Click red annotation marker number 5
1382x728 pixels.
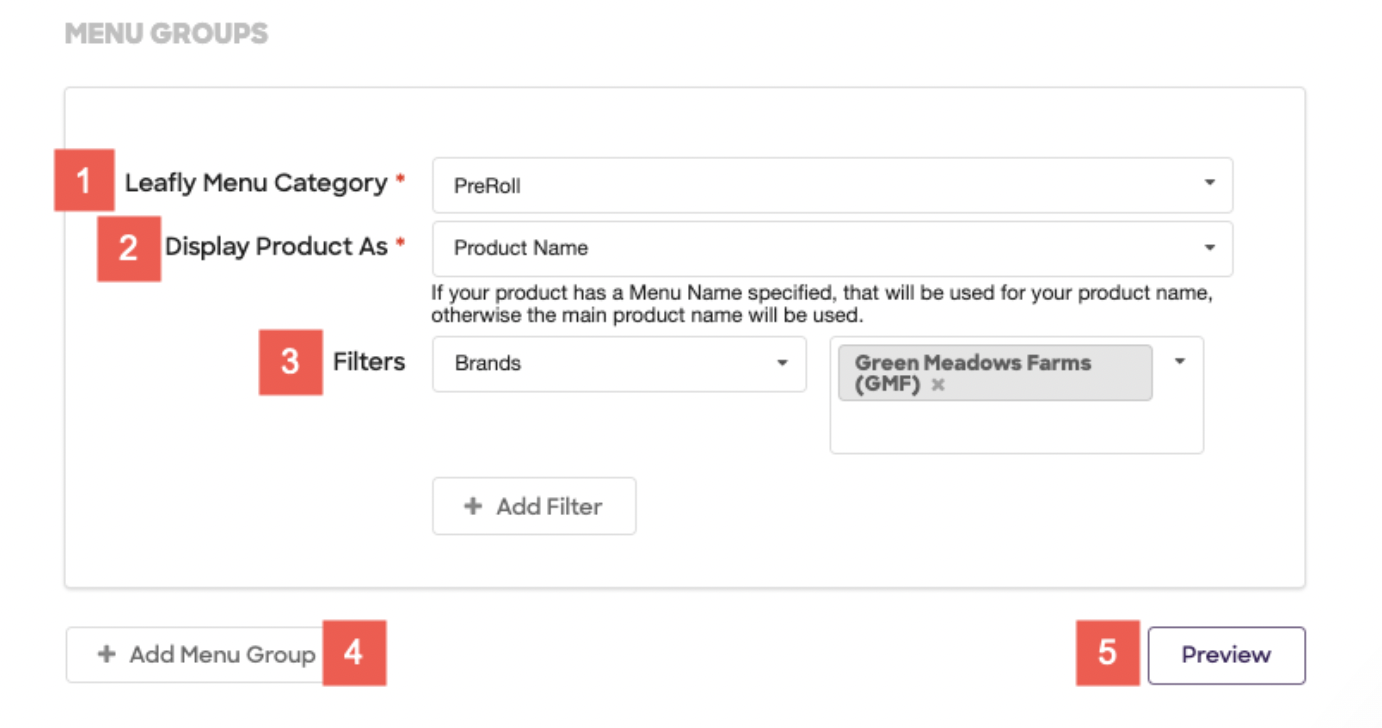1107,653
